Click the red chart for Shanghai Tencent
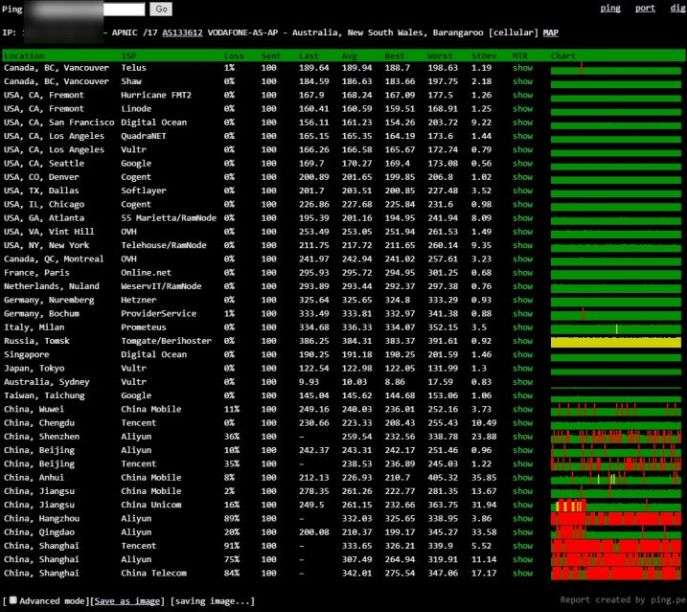 (616, 546)
